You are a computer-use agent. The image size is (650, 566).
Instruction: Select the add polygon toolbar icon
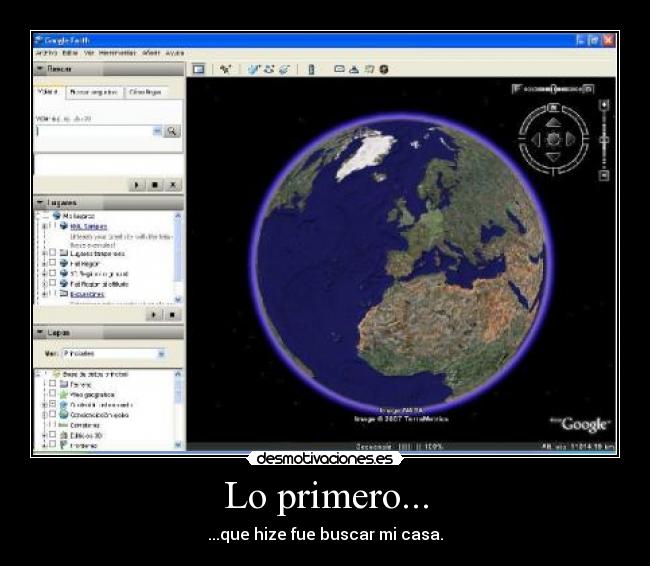(254, 69)
